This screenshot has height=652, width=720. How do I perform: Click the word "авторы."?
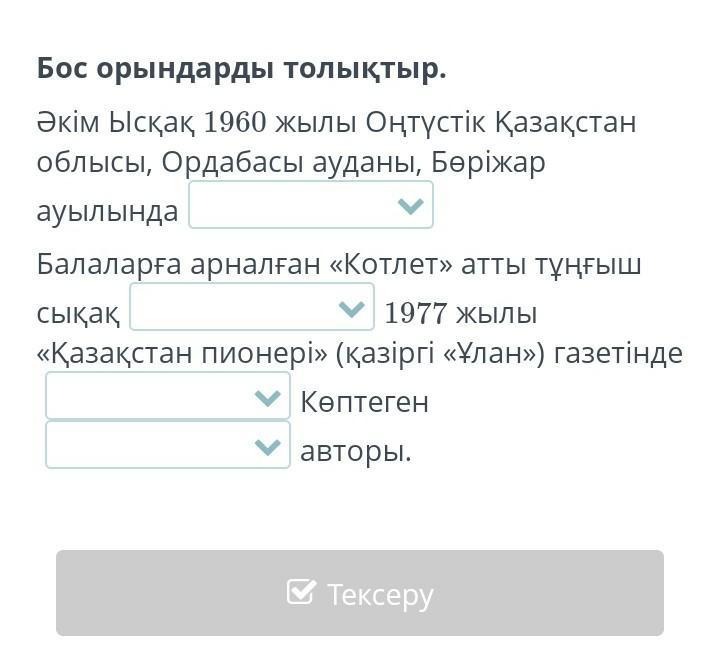pos(356,451)
